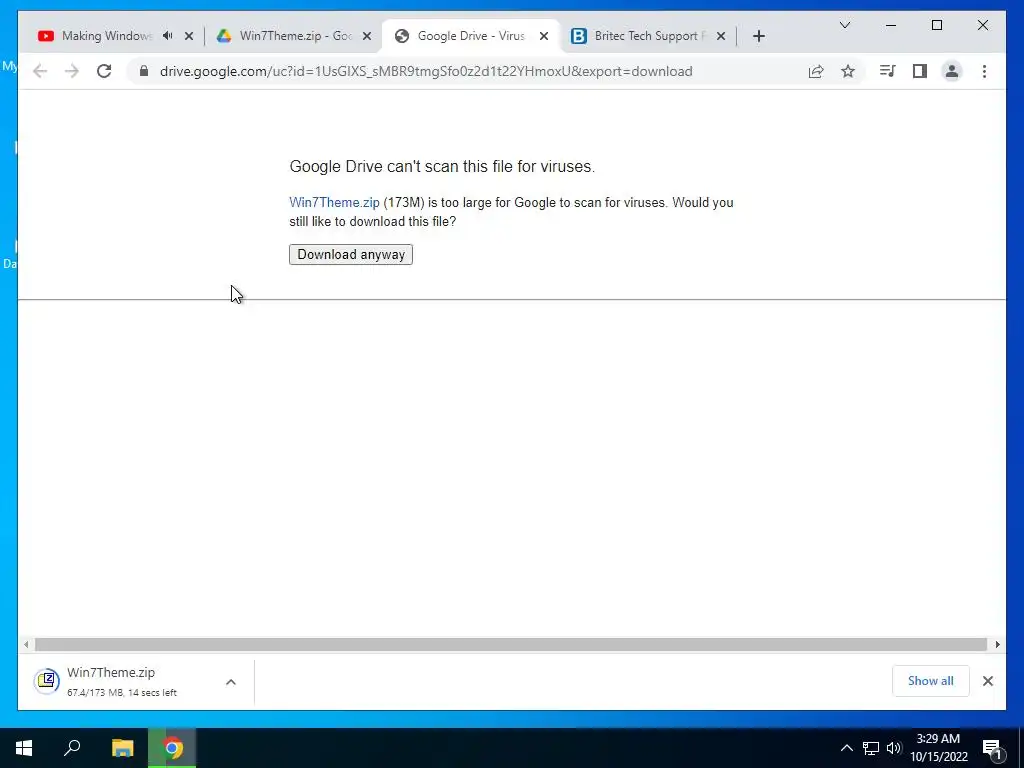Image resolution: width=1024 pixels, height=768 pixels.
Task: Click the scroll right arrow
Action: pyautogui.click(x=997, y=645)
